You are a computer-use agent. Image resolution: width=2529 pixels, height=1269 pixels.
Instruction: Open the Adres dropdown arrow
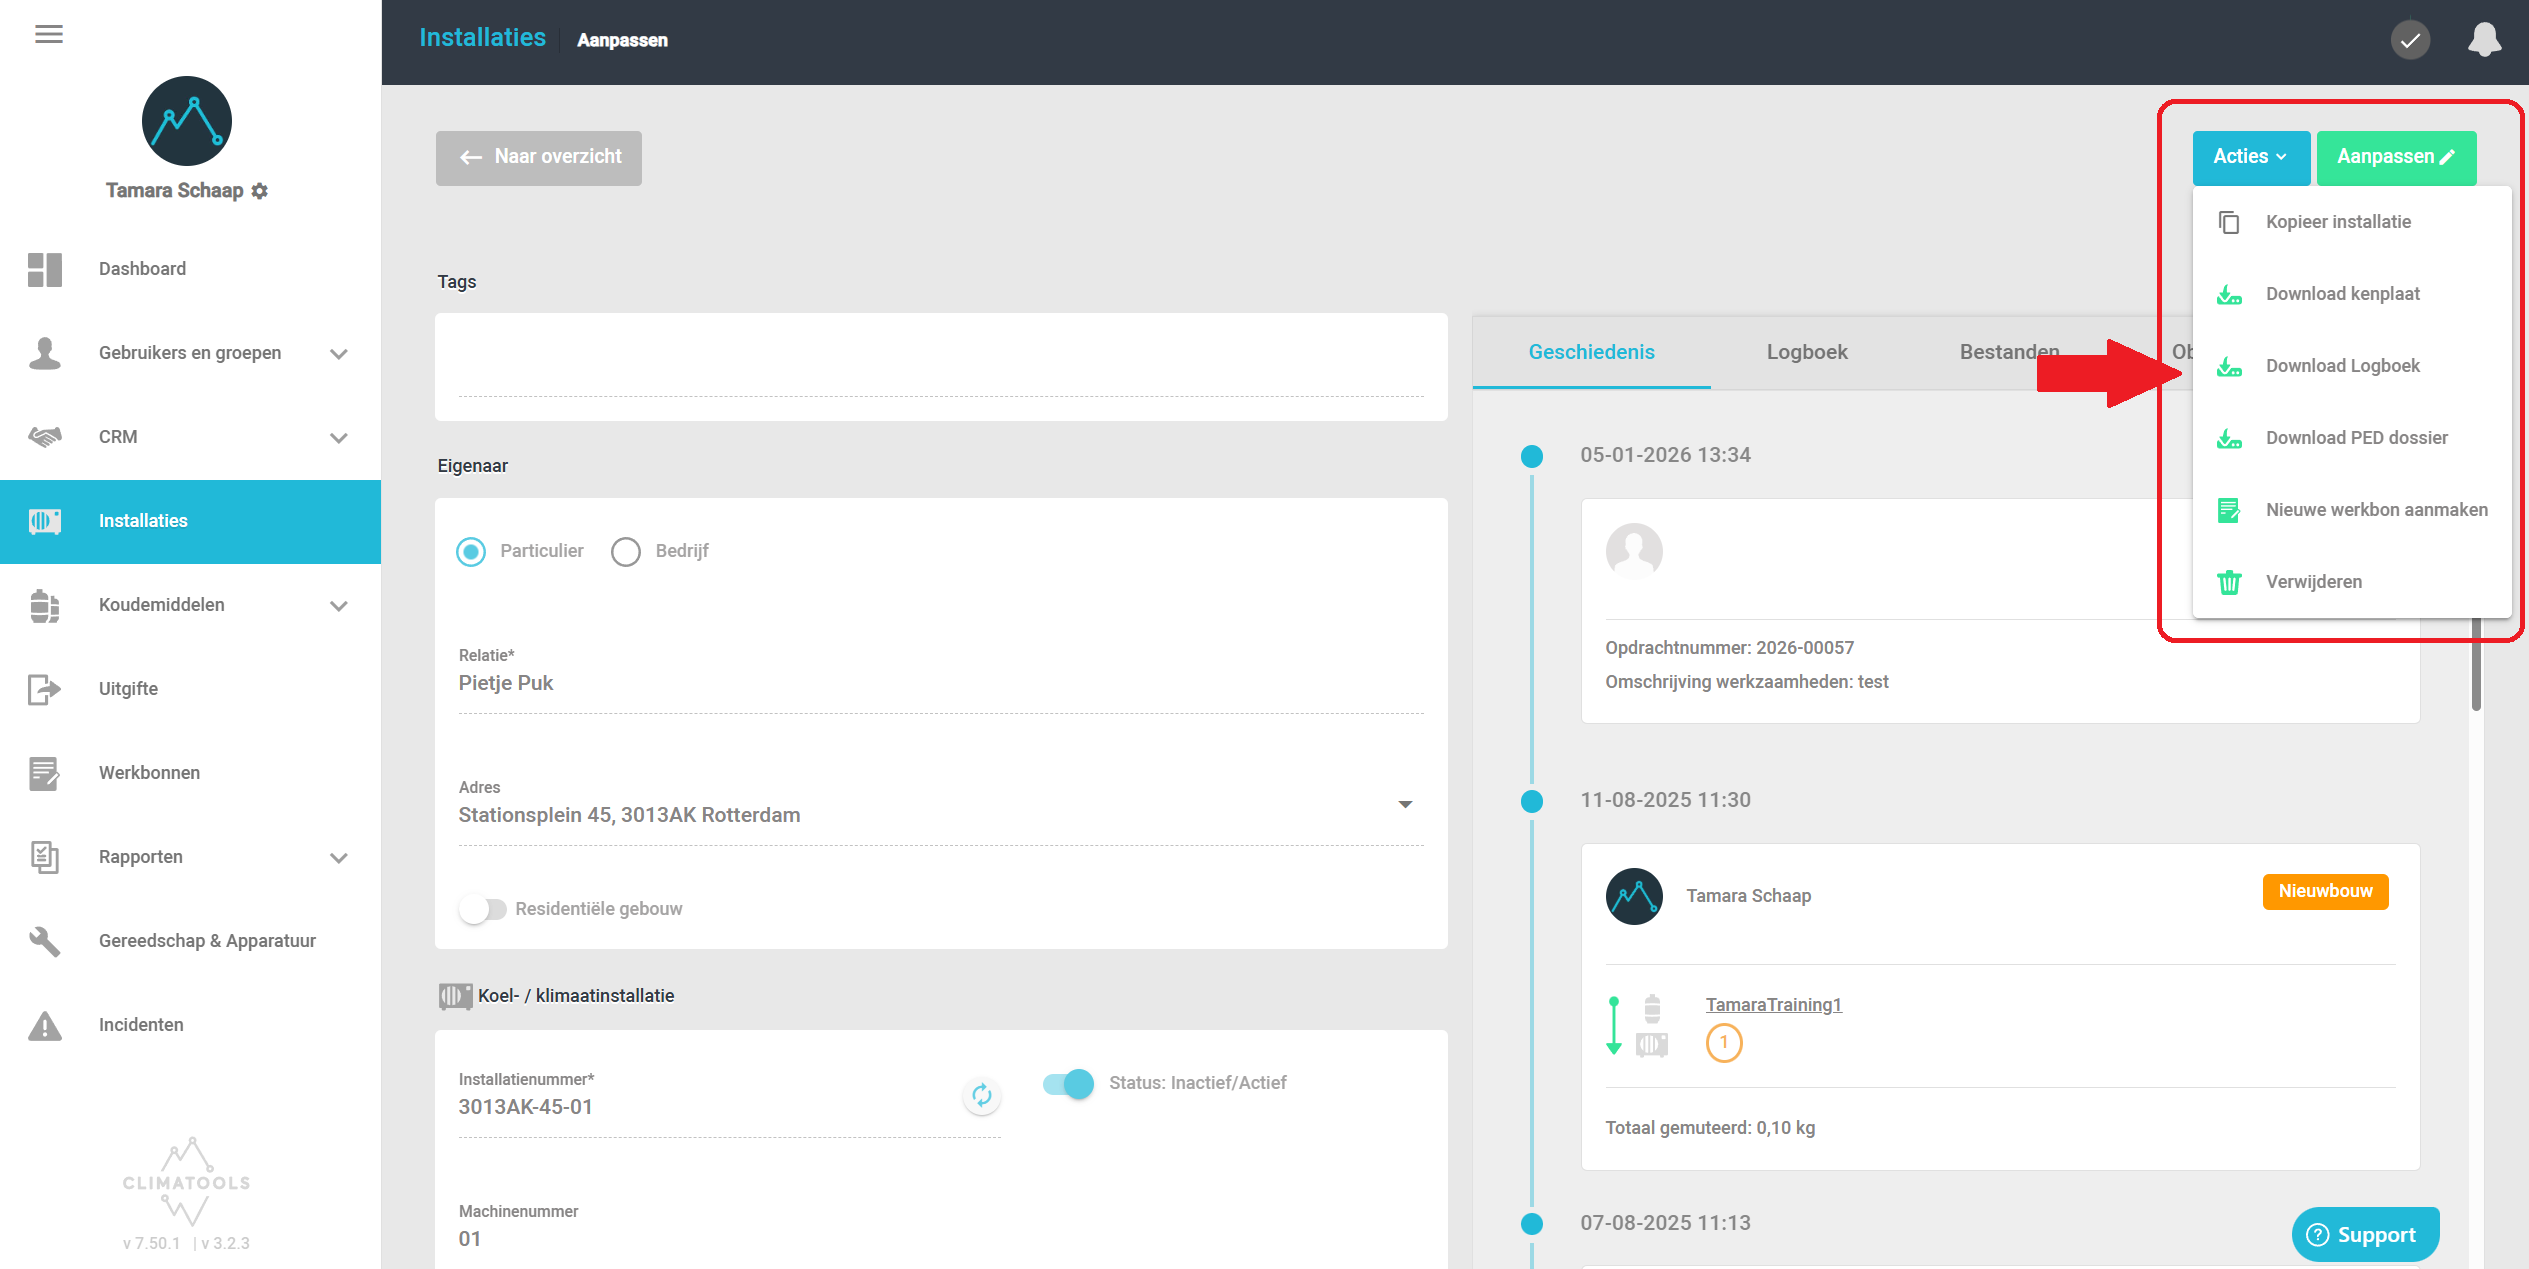pyautogui.click(x=1405, y=804)
